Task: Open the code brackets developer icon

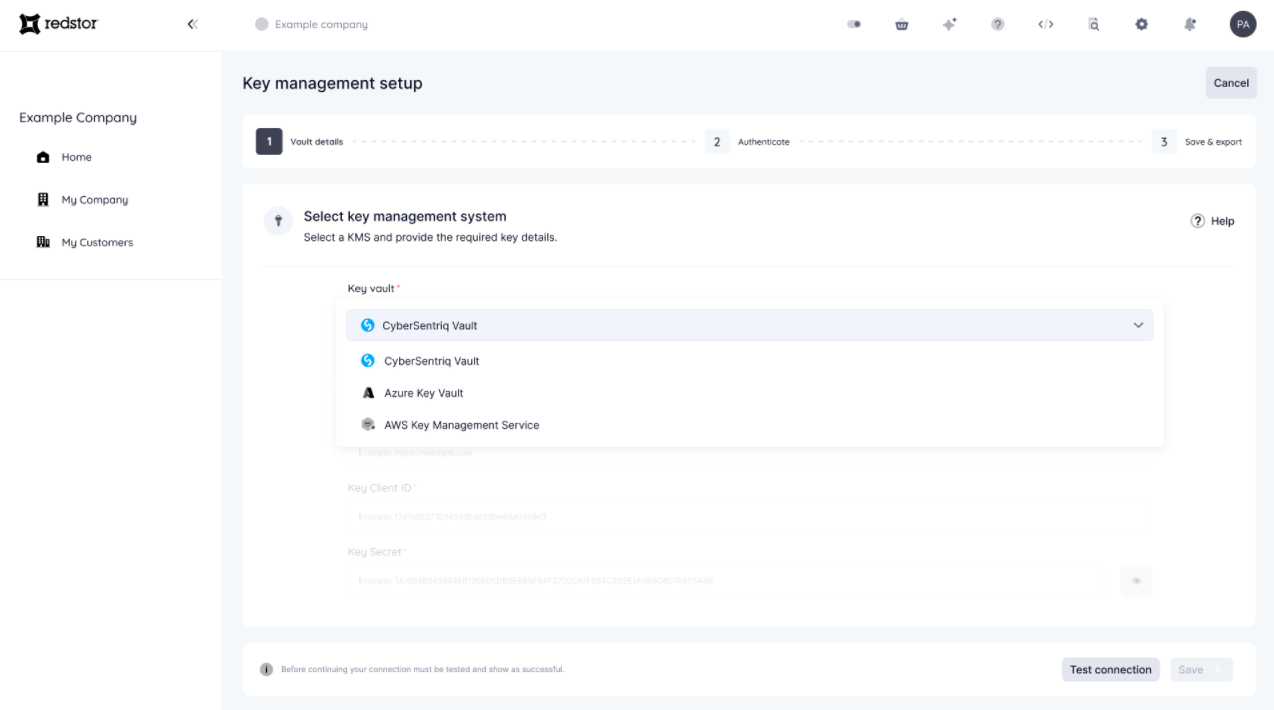Action: pyautogui.click(x=1045, y=25)
